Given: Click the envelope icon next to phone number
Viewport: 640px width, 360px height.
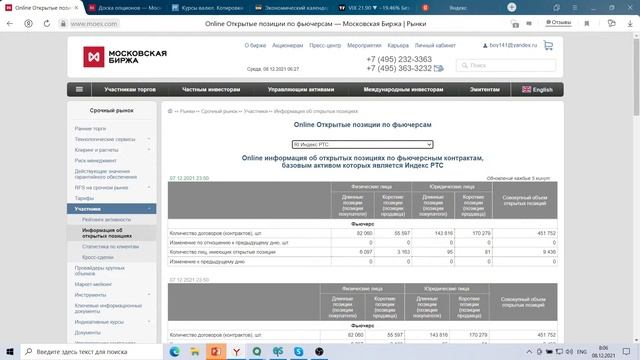Looking at the screenshot, I should coord(439,68).
